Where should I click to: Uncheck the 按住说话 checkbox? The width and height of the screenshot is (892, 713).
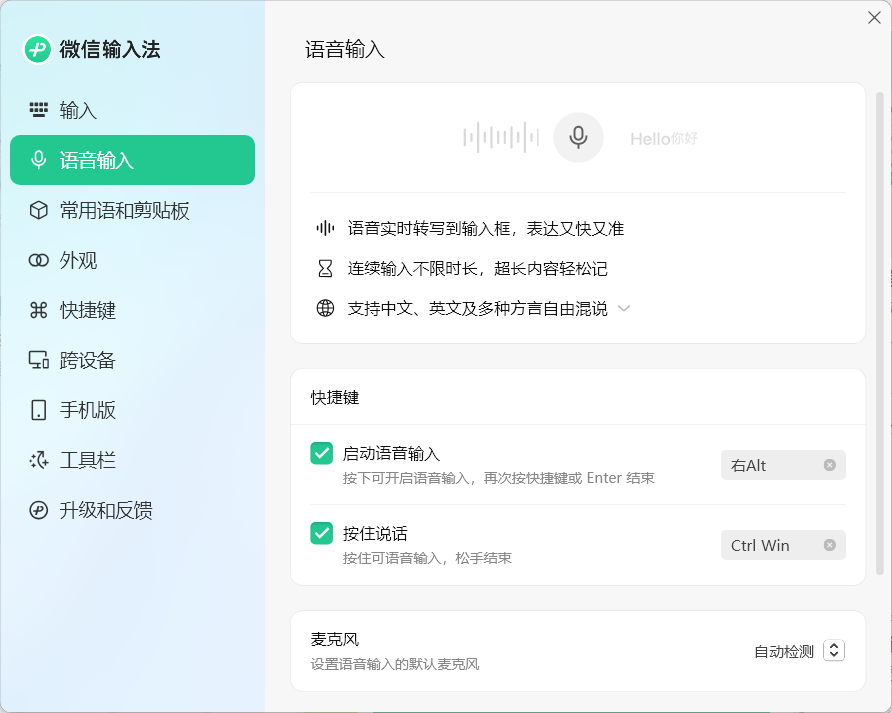tap(321, 533)
